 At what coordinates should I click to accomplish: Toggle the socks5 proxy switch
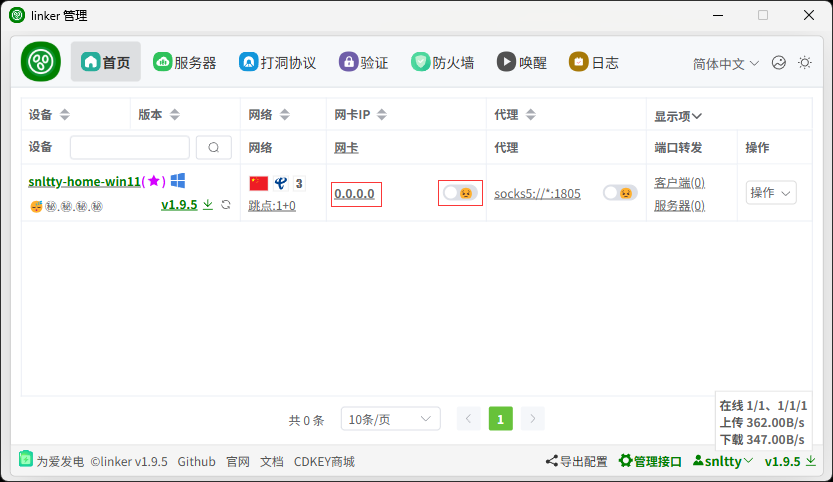619,193
